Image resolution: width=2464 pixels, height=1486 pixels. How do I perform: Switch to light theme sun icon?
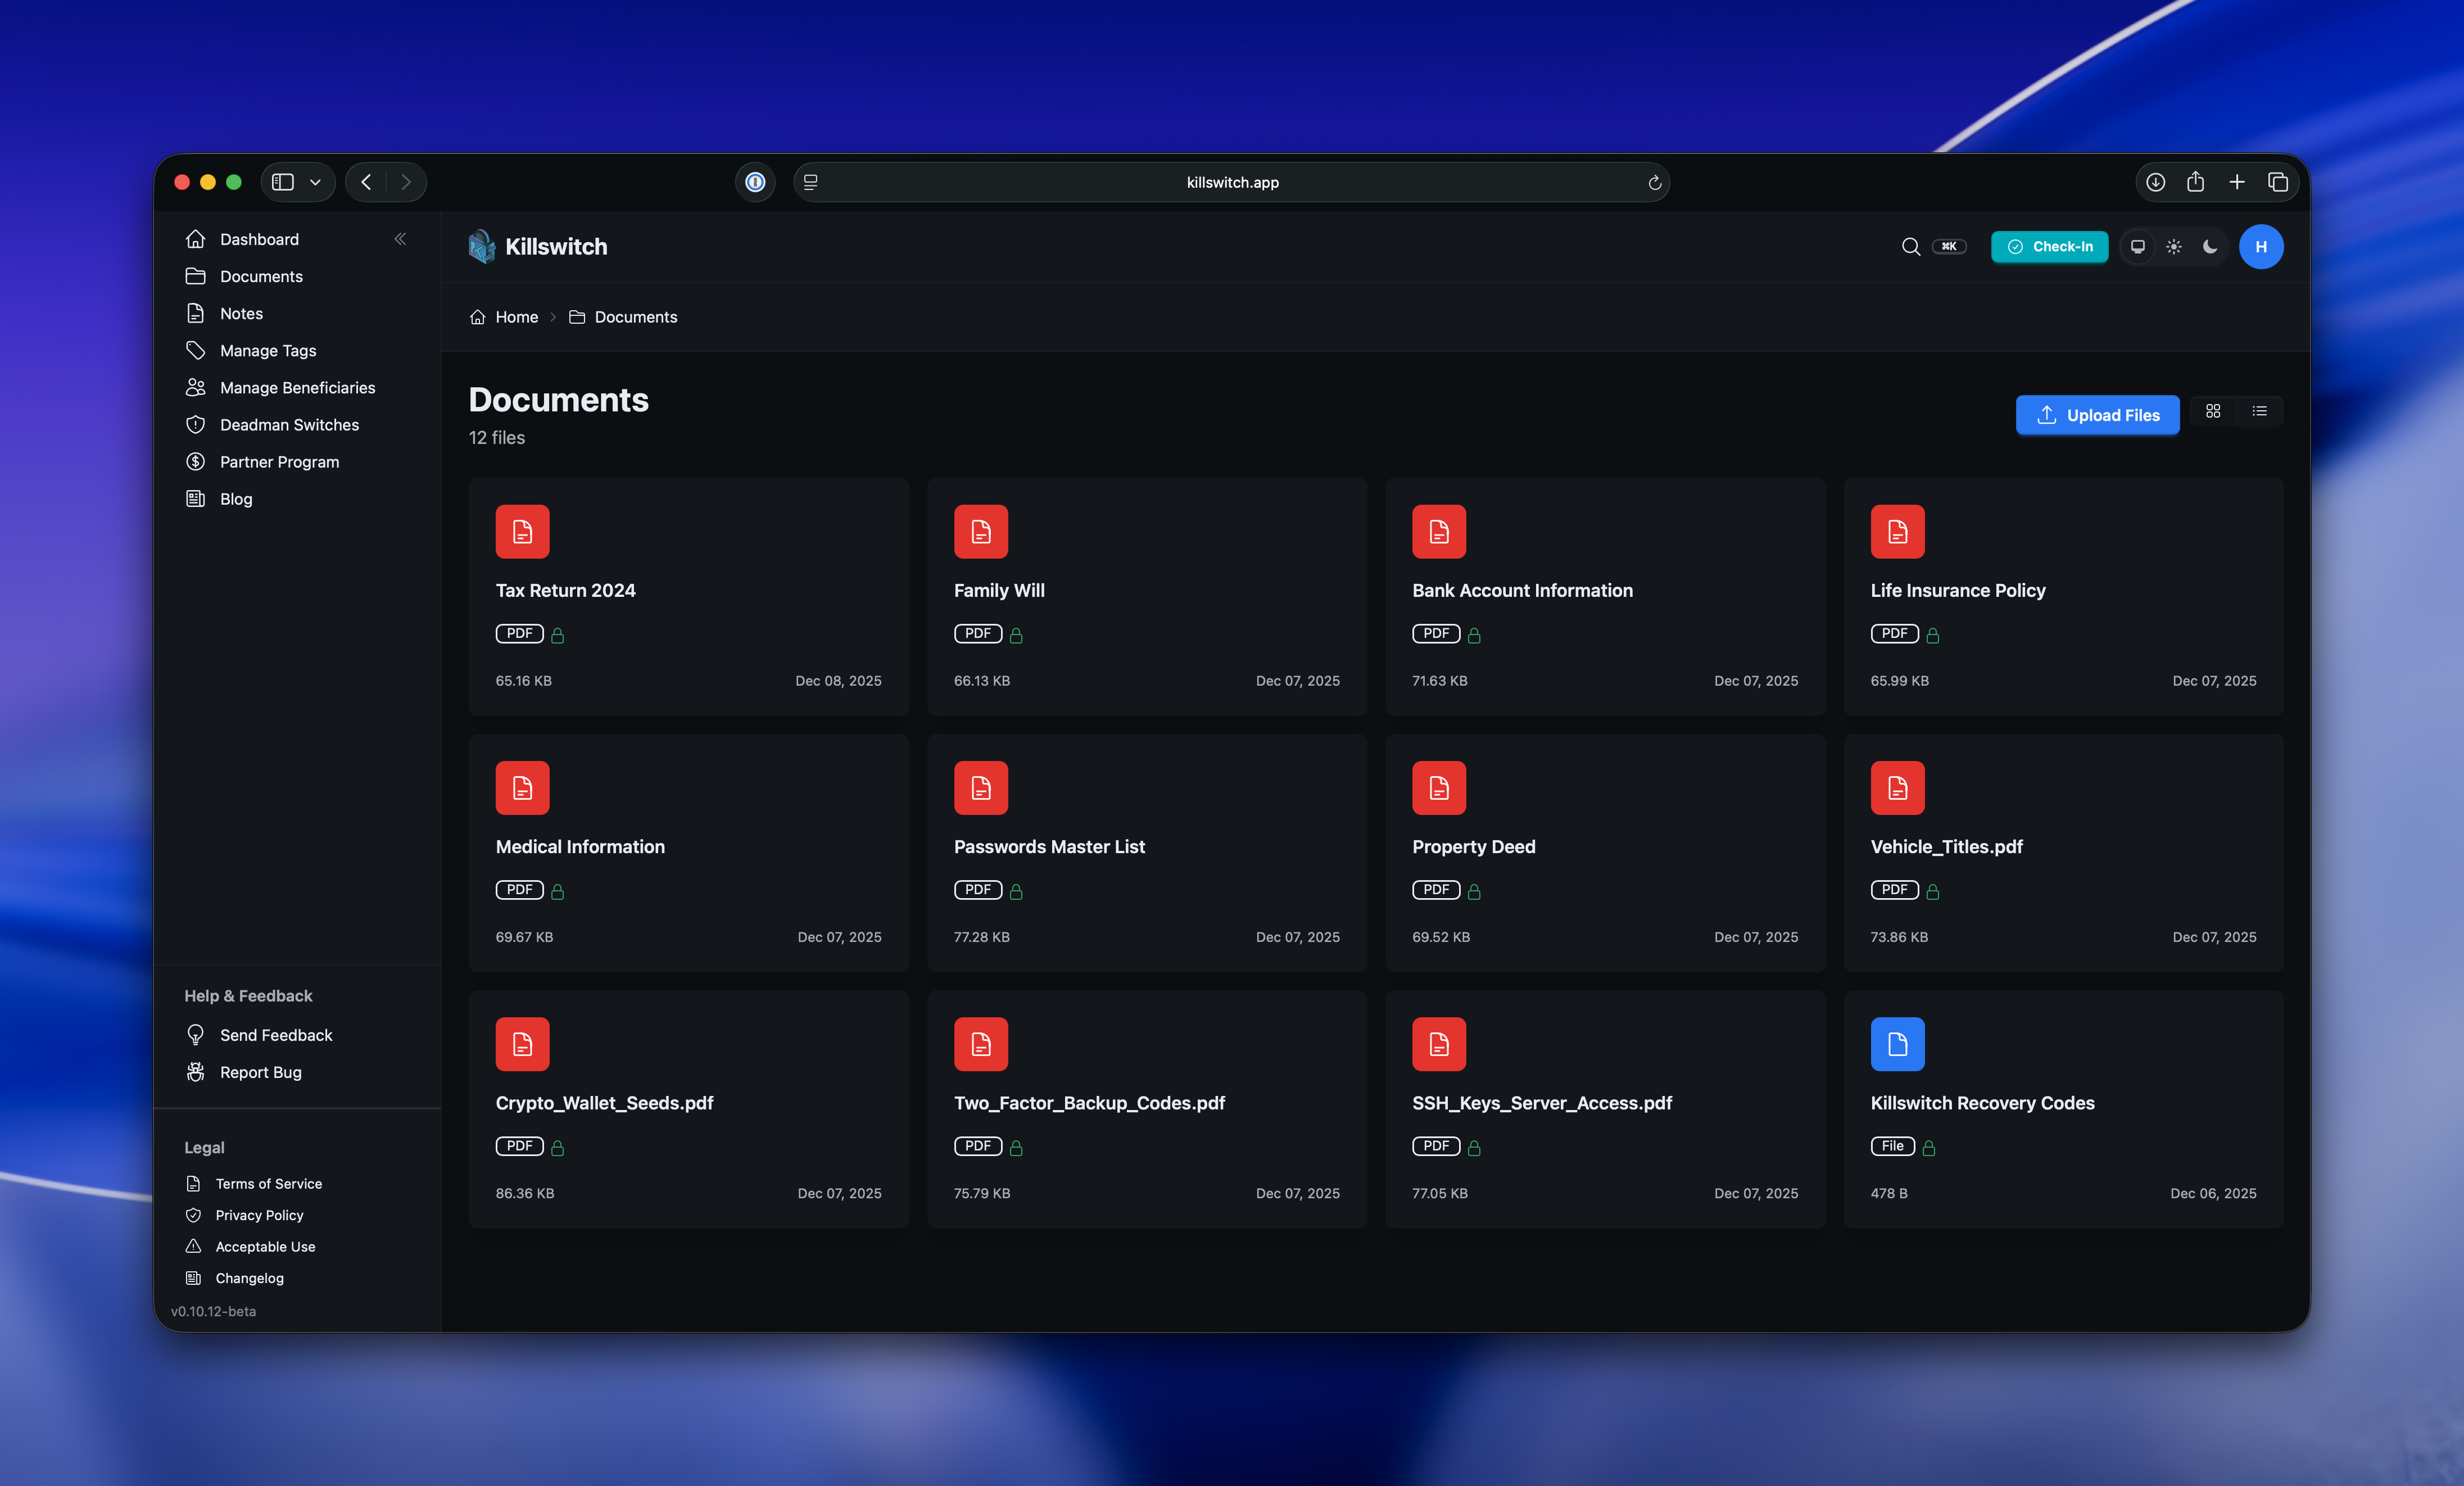point(2174,247)
